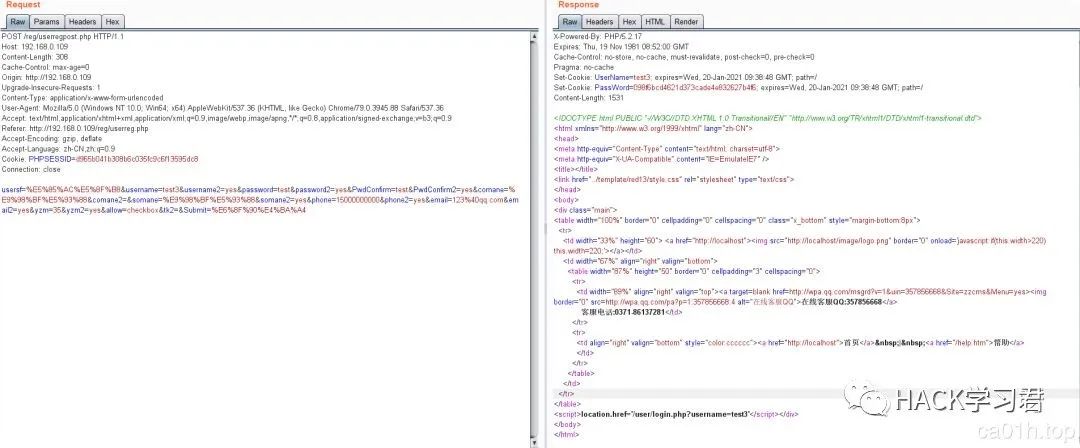This screenshot has height=448, width=1080.
Task: Open the Response Render tab
Action: 686,22
